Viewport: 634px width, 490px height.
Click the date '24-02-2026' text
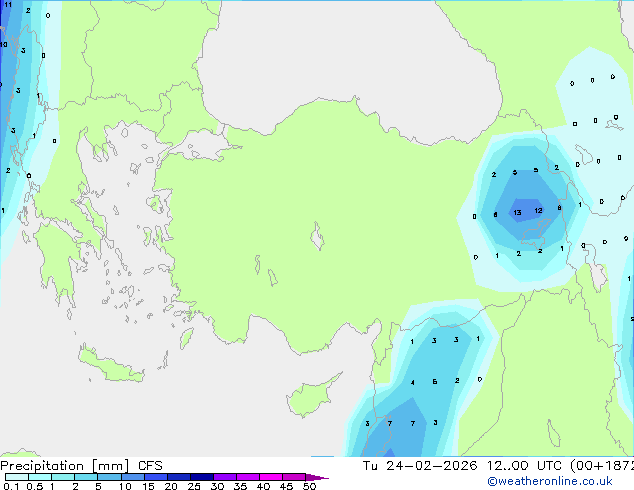[431, 466]
